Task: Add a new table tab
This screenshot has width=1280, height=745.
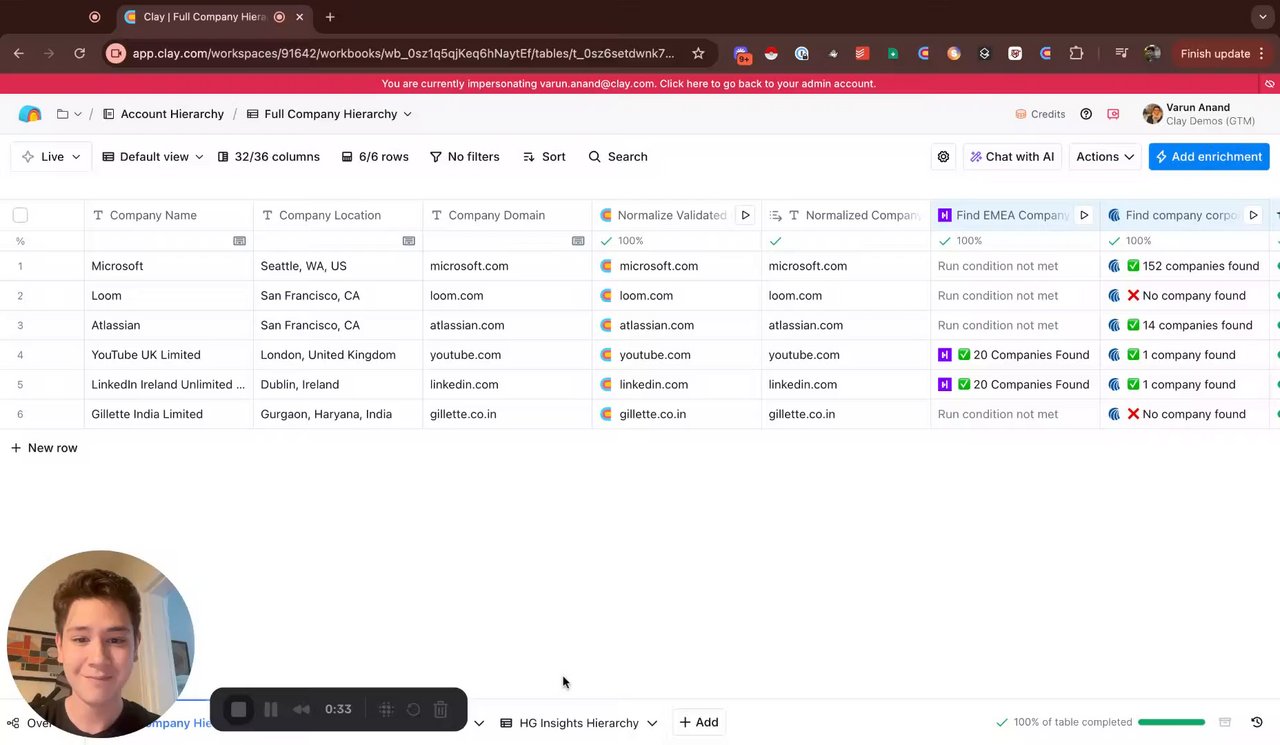Action: click(x=699, y=722)
